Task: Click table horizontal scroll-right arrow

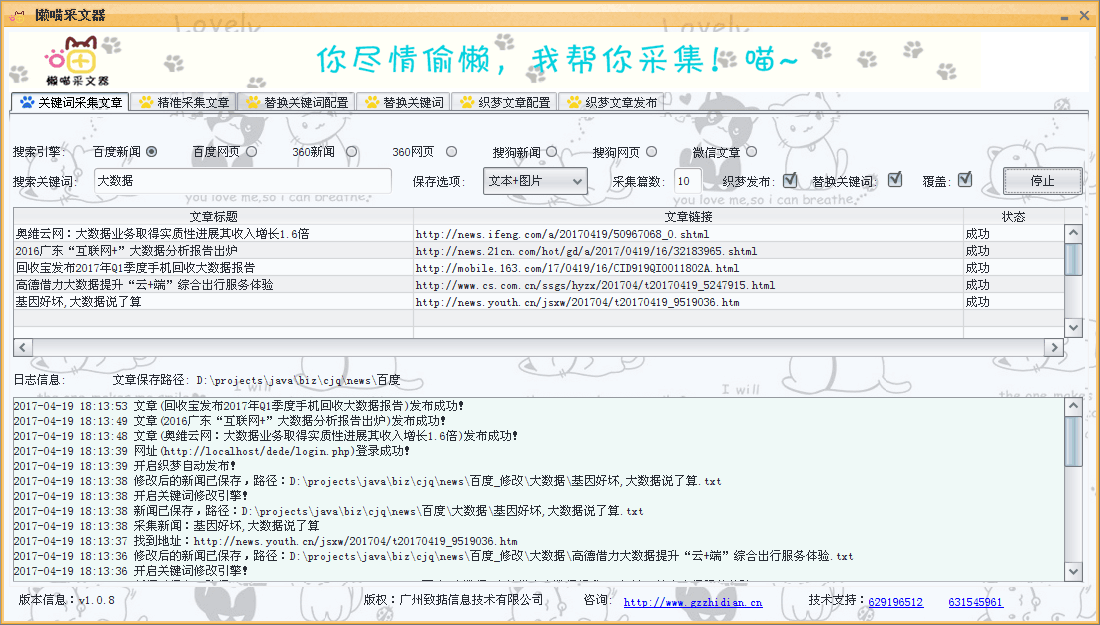Action: [x=1054, y=347]
